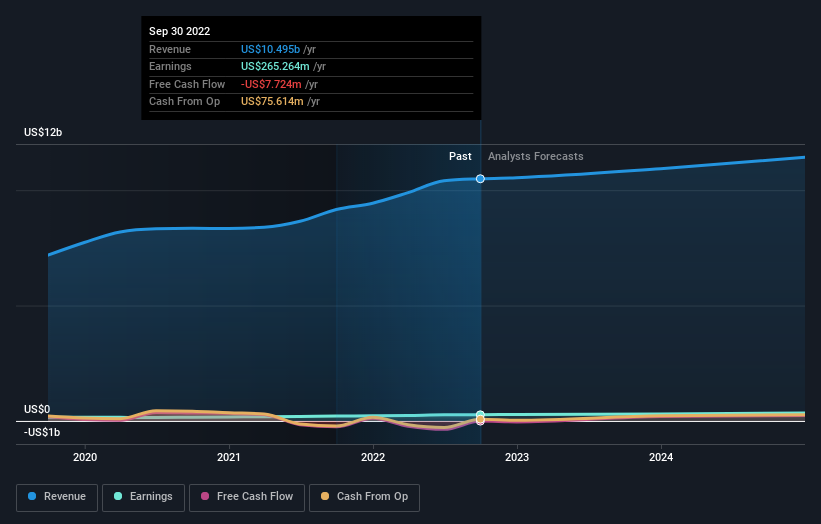This screenshot has height=524, width=821.
Task: Click the 'Free Cash Flow' label in tooltip
Action: pyautogui.click(x=187, y=84)
